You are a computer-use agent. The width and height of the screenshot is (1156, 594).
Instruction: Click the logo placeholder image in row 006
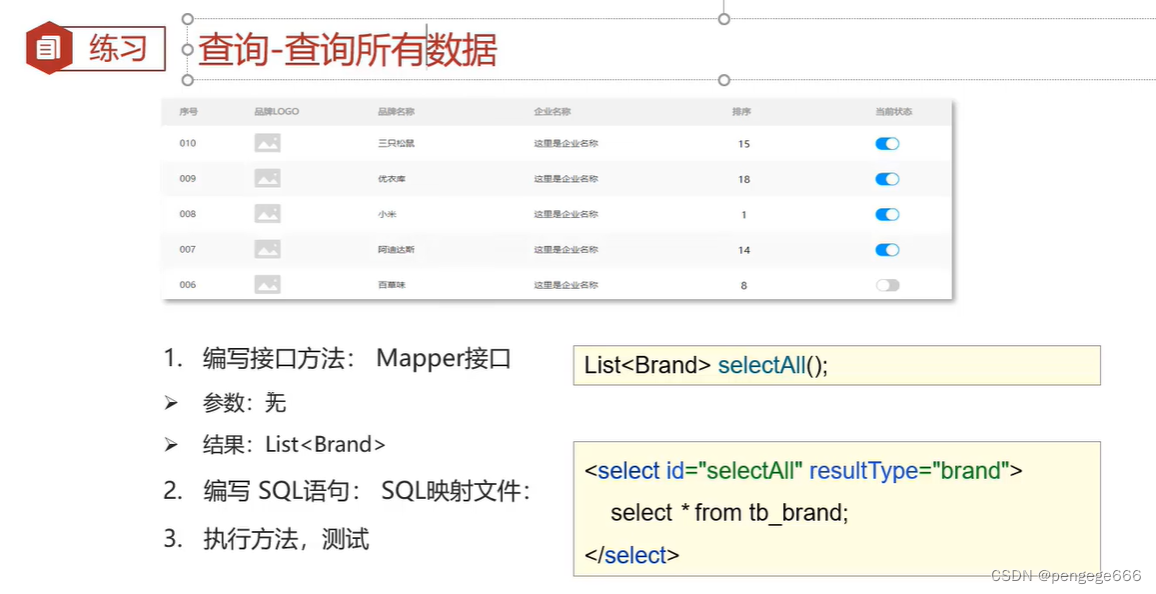268,284
